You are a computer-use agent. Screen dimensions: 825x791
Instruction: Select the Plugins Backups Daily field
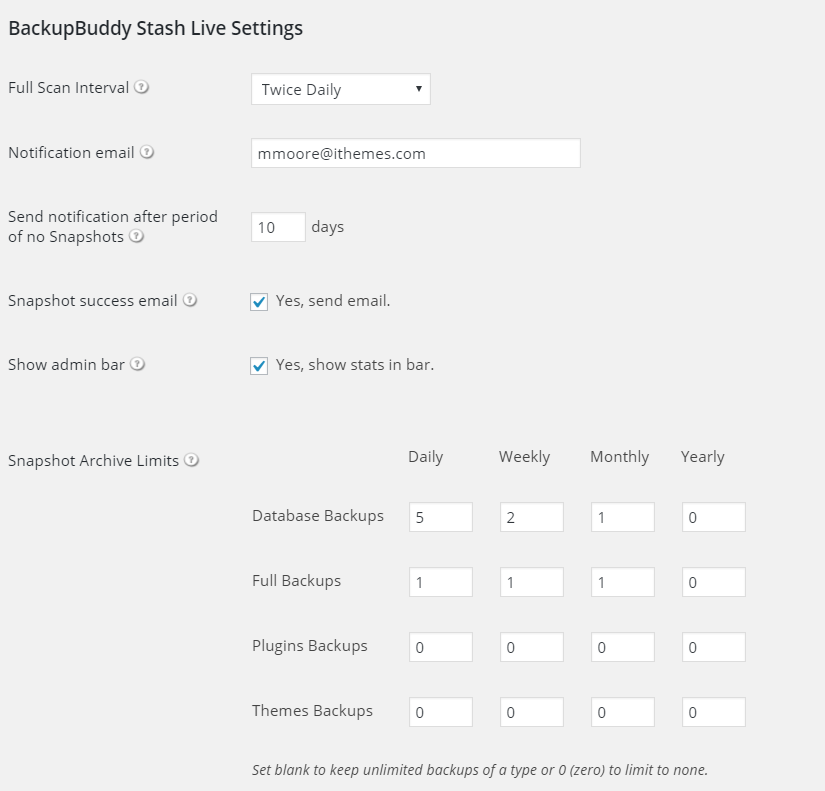click(x=441, y=647)
